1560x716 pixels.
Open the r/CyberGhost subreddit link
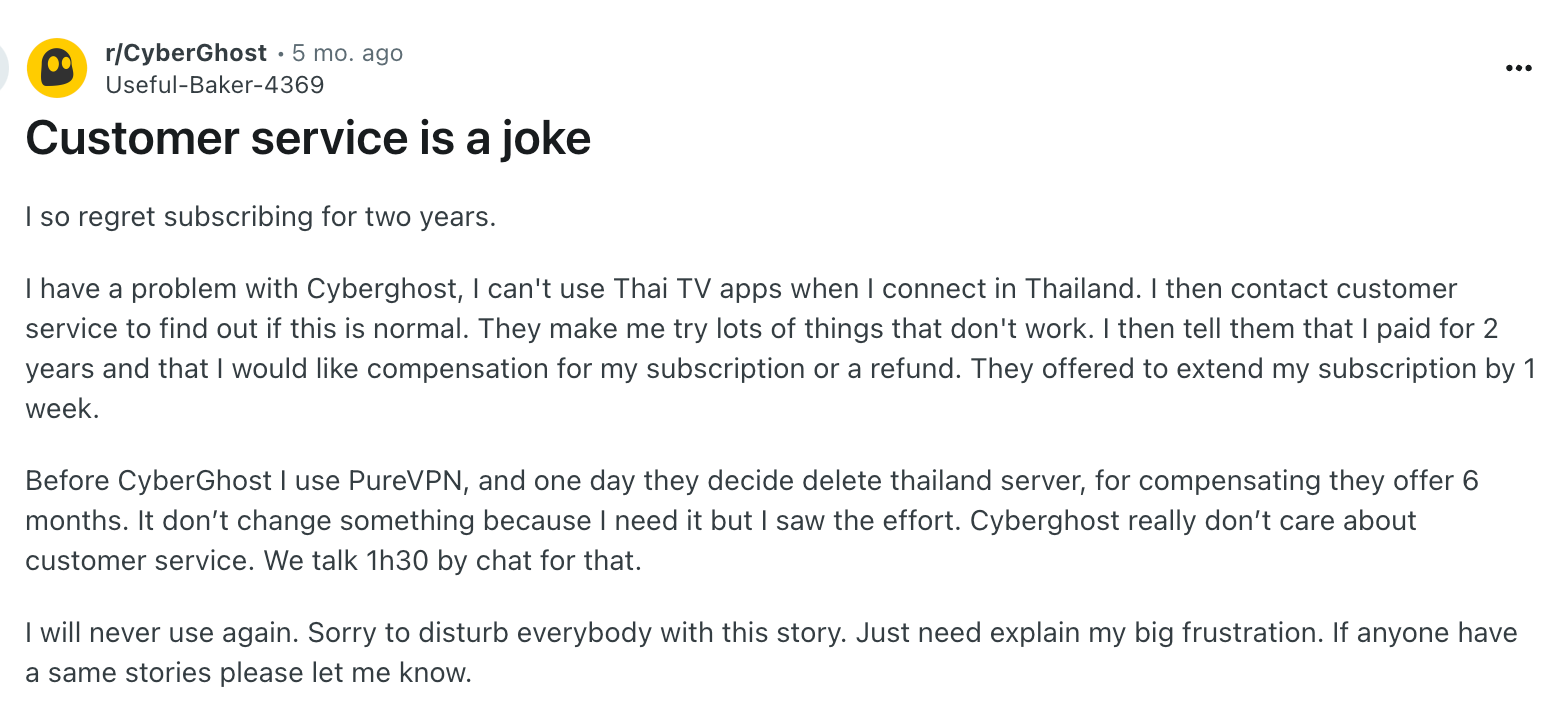coord(186,53)
